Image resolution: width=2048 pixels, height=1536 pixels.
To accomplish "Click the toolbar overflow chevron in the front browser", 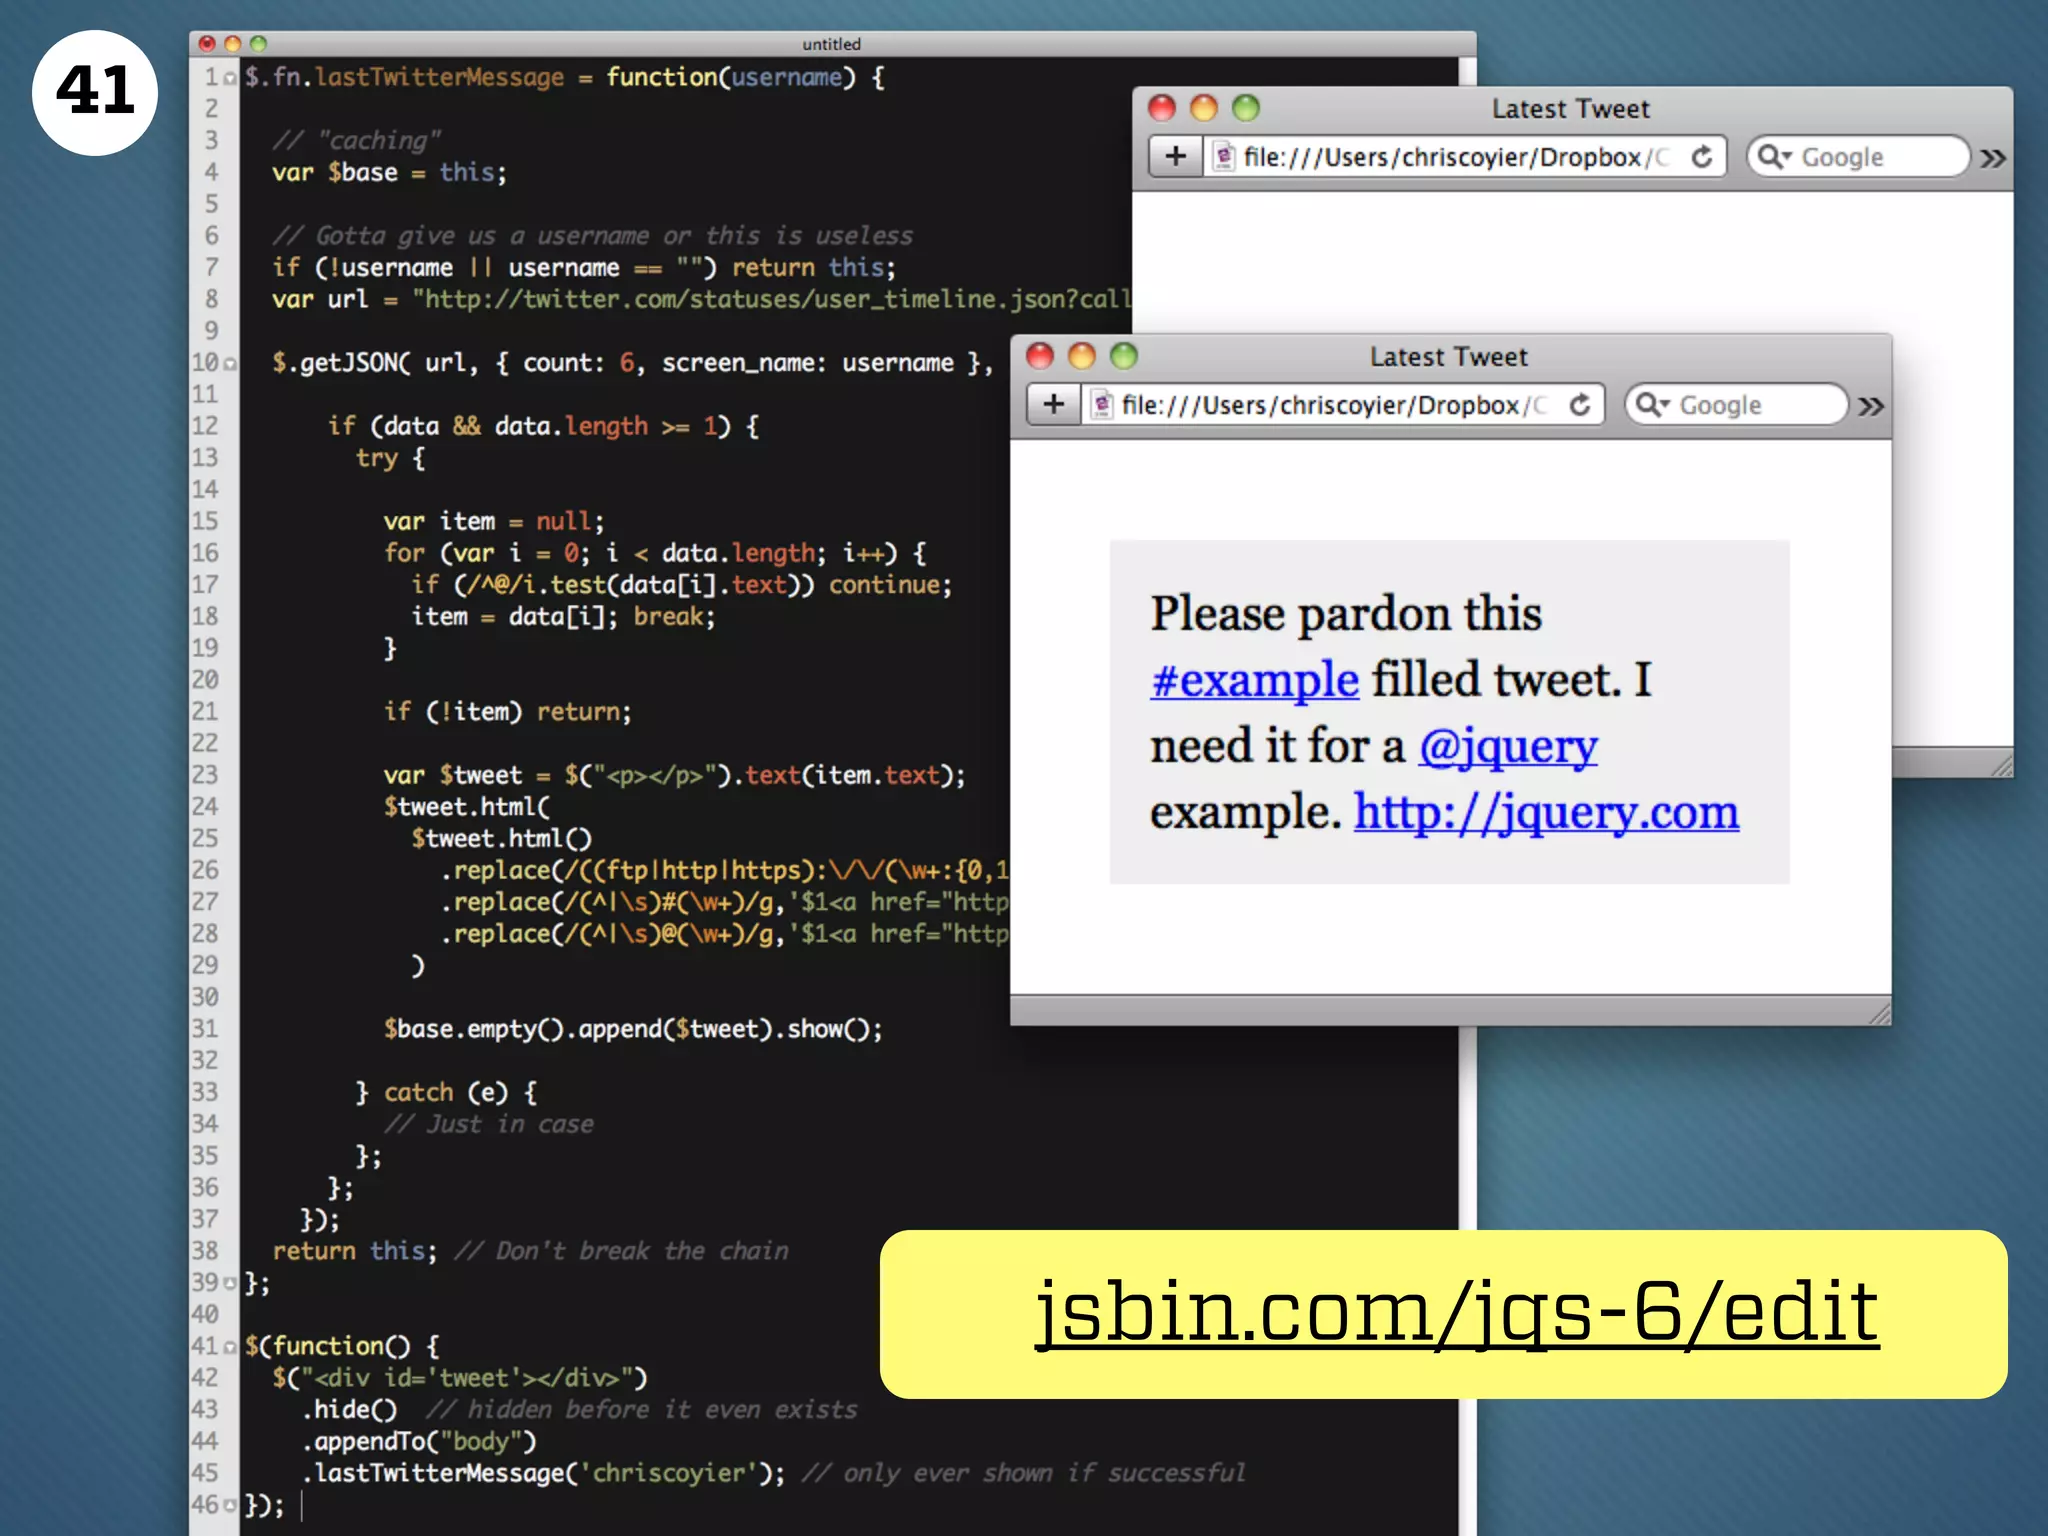I will coord(1871,406).
